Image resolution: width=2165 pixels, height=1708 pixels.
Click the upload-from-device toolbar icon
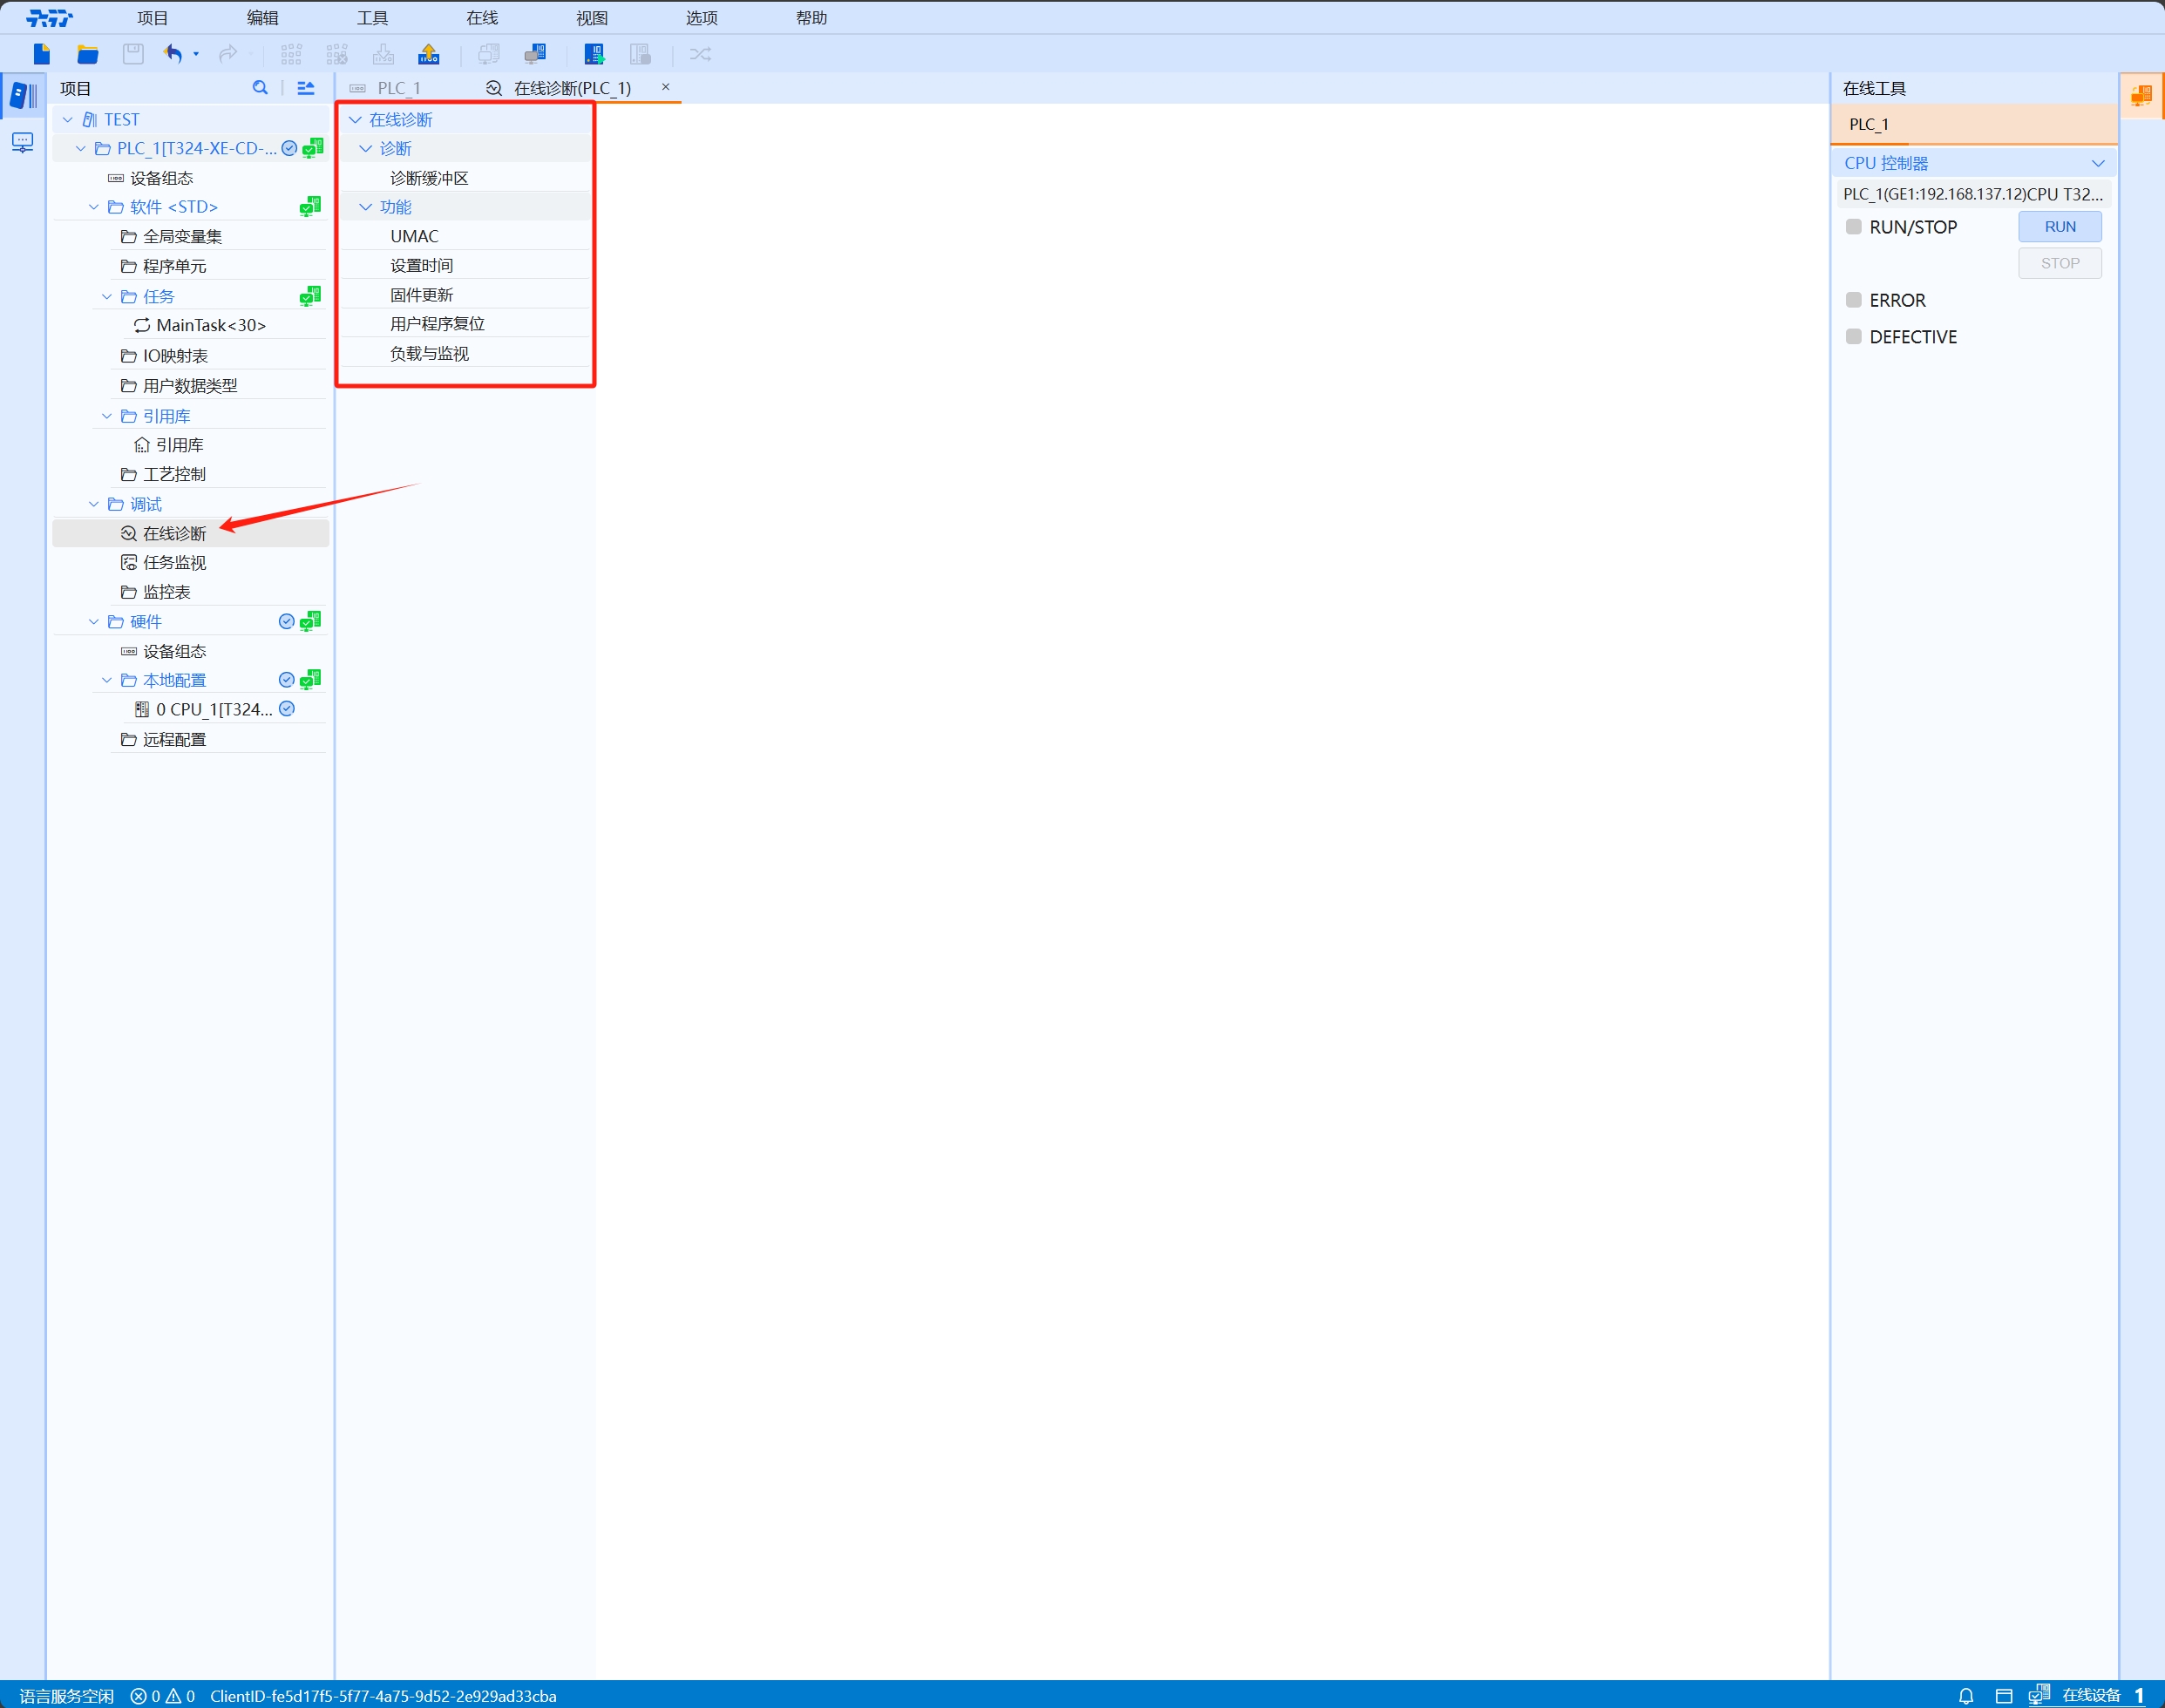coord(429,54)
